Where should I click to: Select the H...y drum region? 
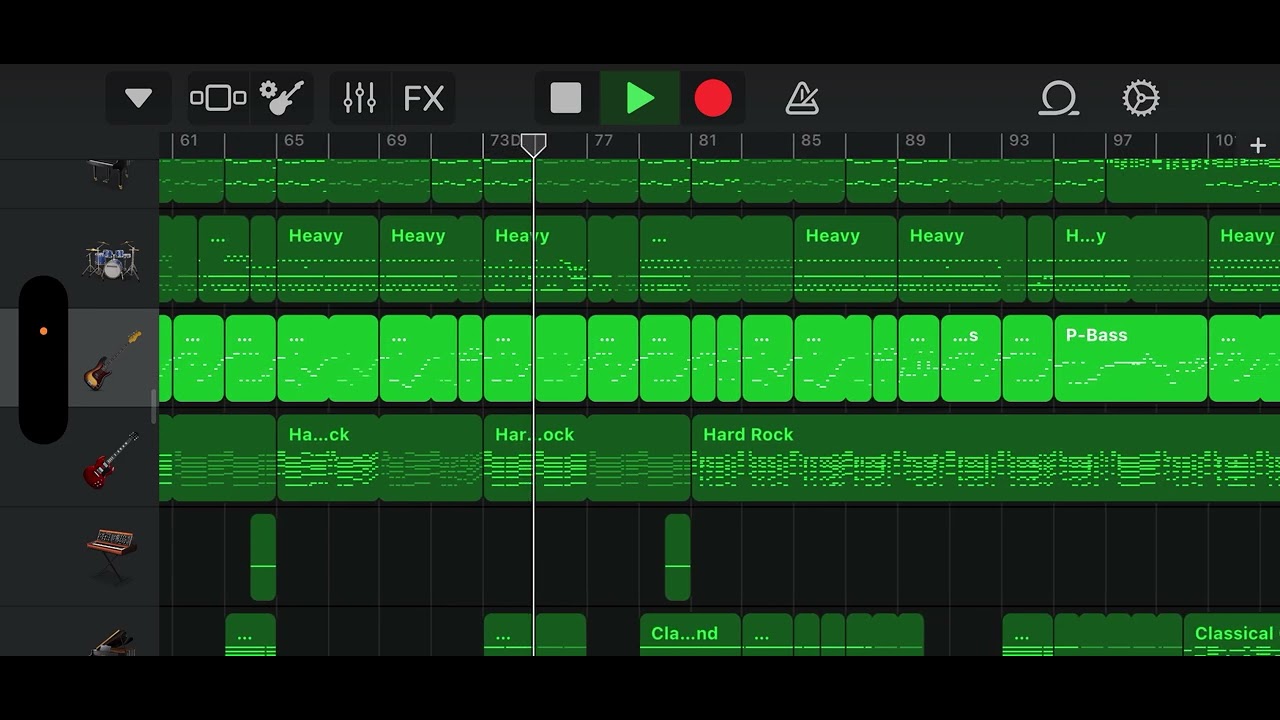point(1130,258)
